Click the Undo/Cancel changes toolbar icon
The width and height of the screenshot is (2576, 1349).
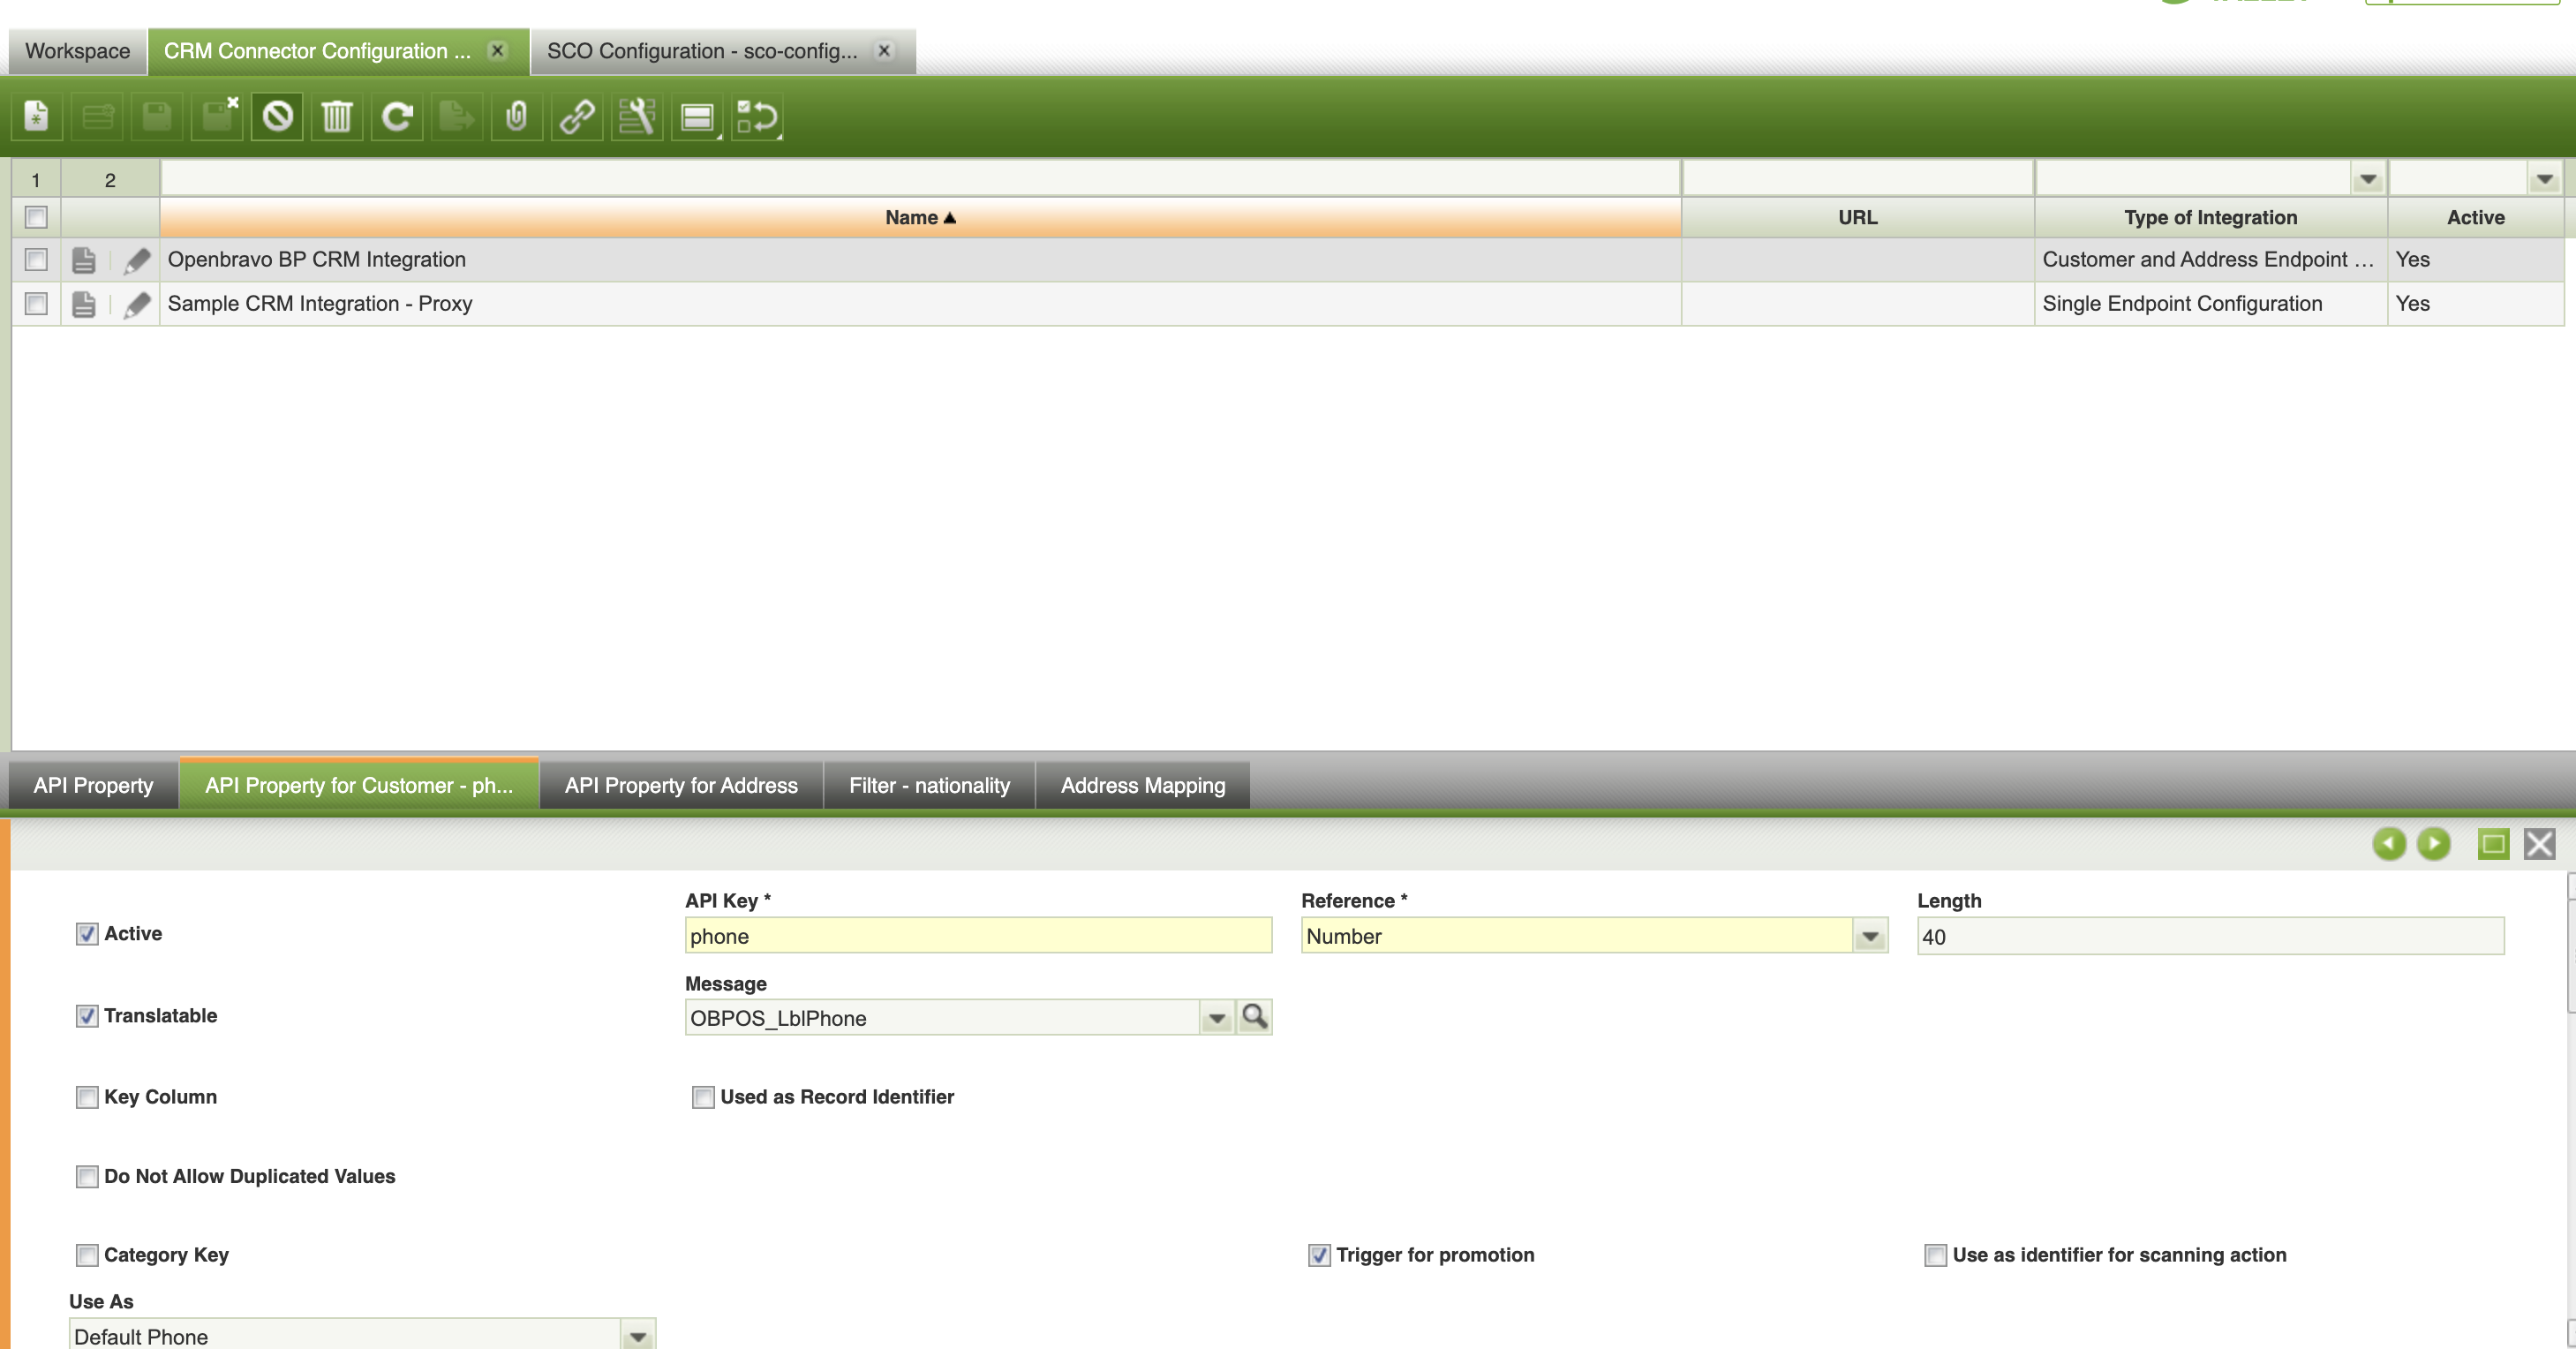(277, 117)
